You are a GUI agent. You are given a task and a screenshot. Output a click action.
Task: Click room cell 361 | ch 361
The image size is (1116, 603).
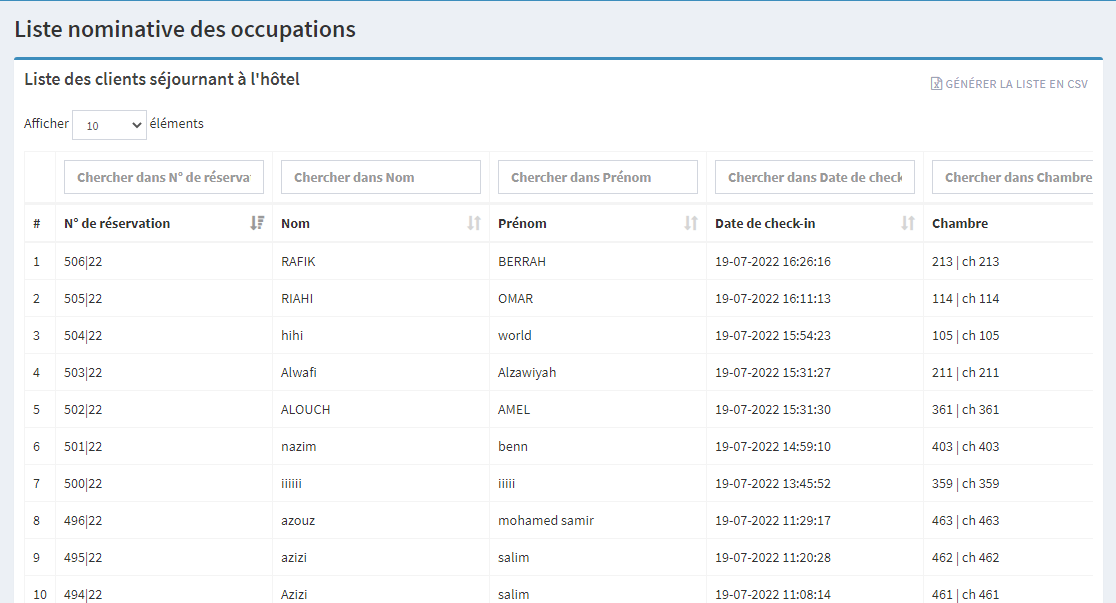(965, 410)
